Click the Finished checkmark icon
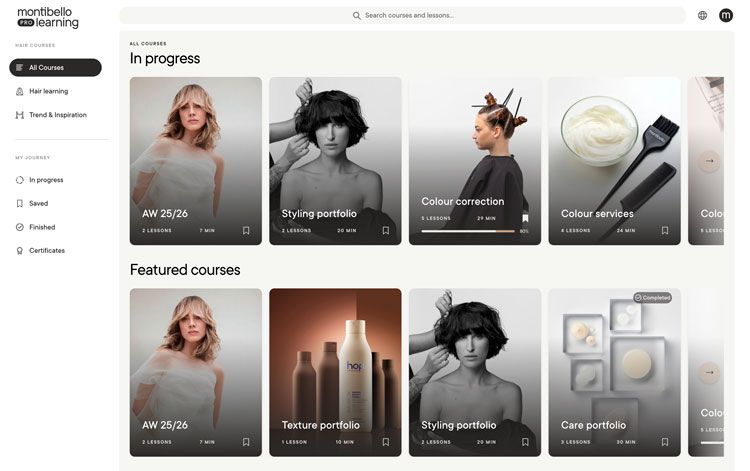The image size is (750, 471). click(x=20, y=227)
